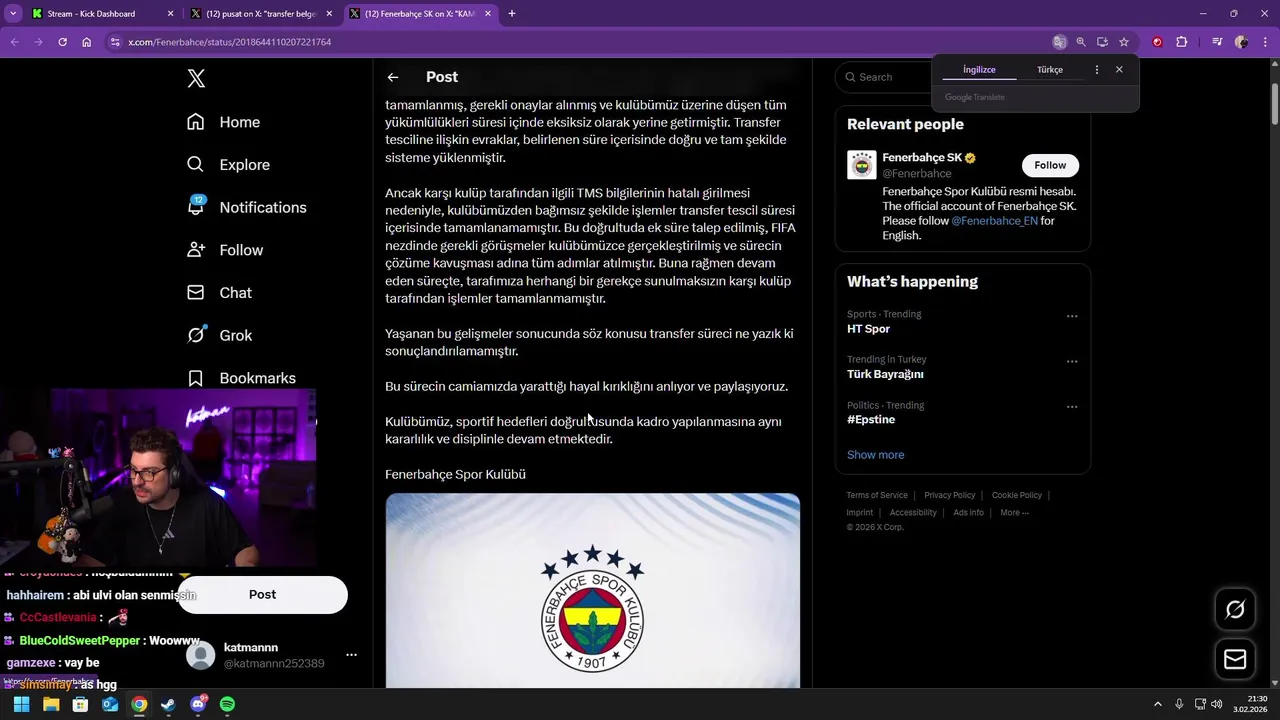The width and height of the screenshot is (1280, 720).
Task: Open Türk Bayrağını trending topic
Action: (x=885, y=374)
